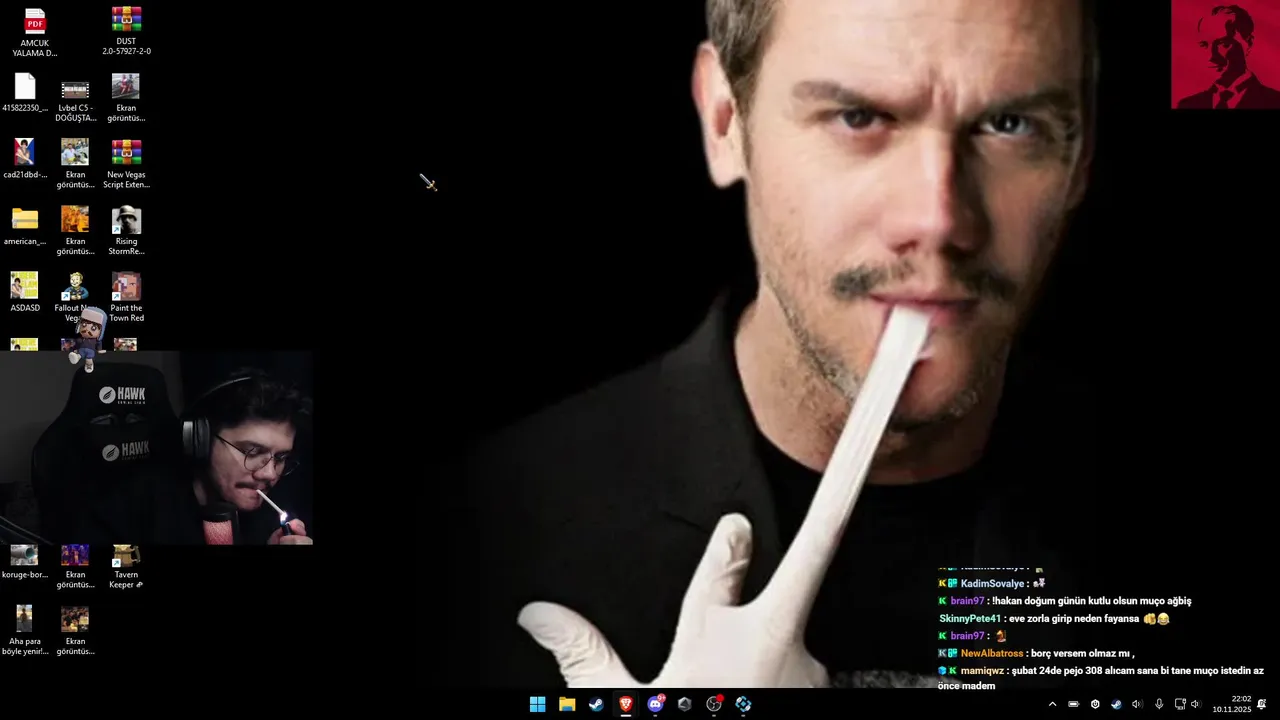Select the DUST 2.0-57927-2-0 archive

point(126,31)
